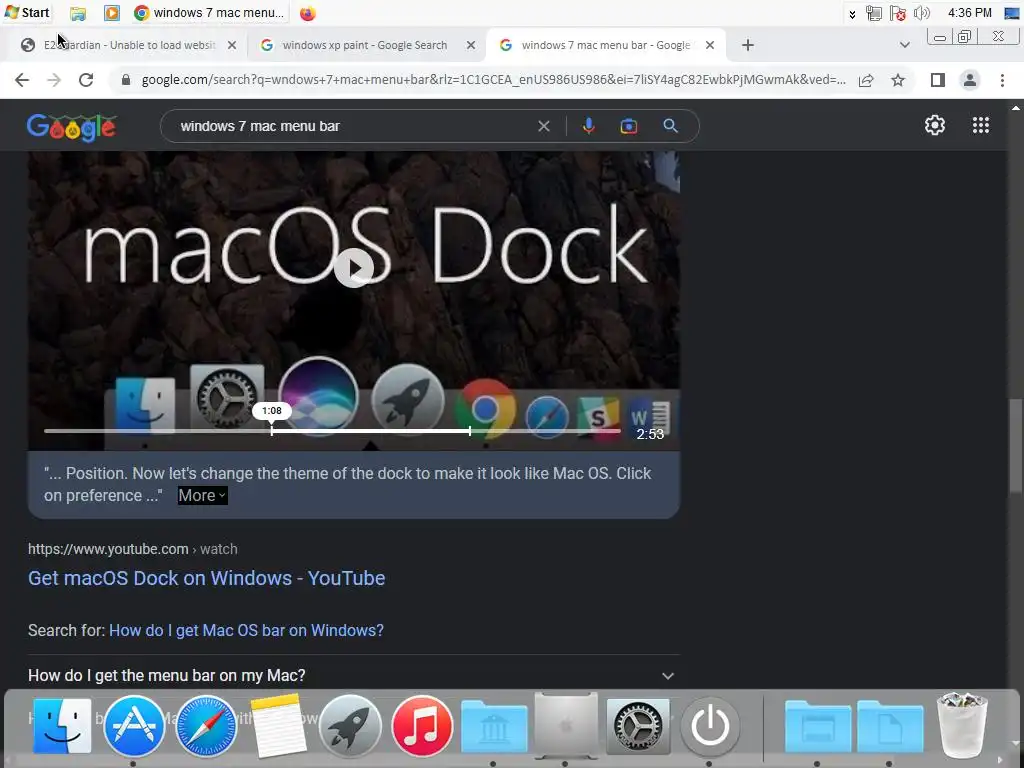Click the red flag security tray icon

click(898, 13)
